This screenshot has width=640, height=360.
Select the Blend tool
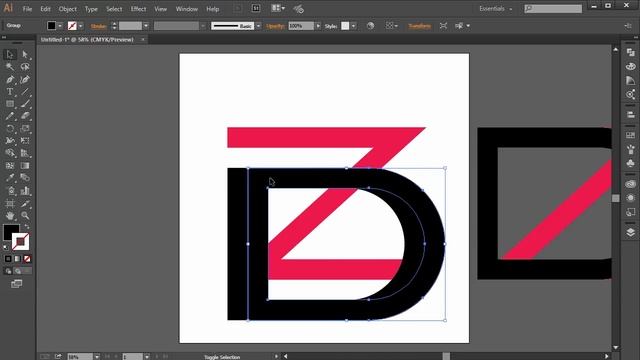coord(25,178)
